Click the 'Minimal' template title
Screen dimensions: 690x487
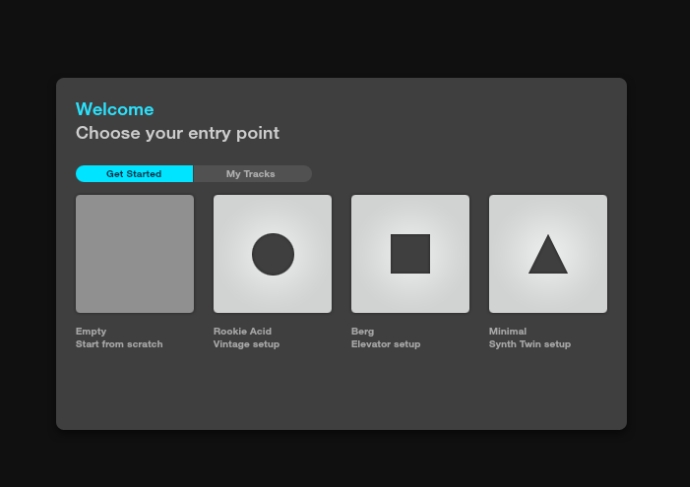click(508, 331)
